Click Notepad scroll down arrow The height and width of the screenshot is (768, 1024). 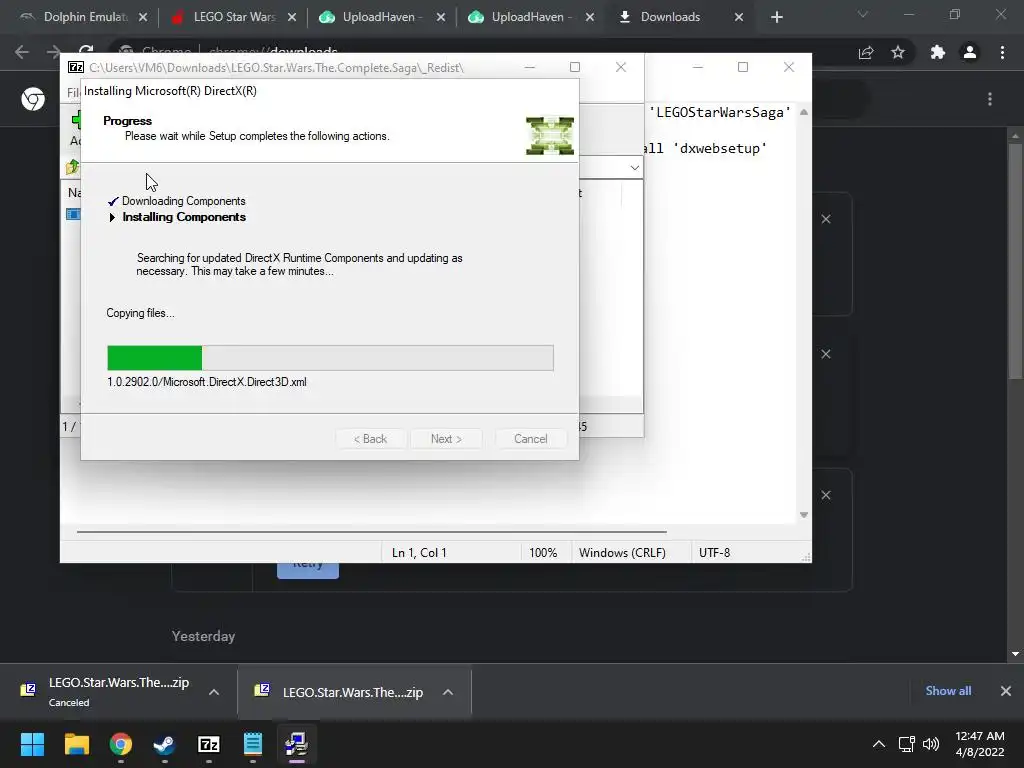click(x=804, y=515)
